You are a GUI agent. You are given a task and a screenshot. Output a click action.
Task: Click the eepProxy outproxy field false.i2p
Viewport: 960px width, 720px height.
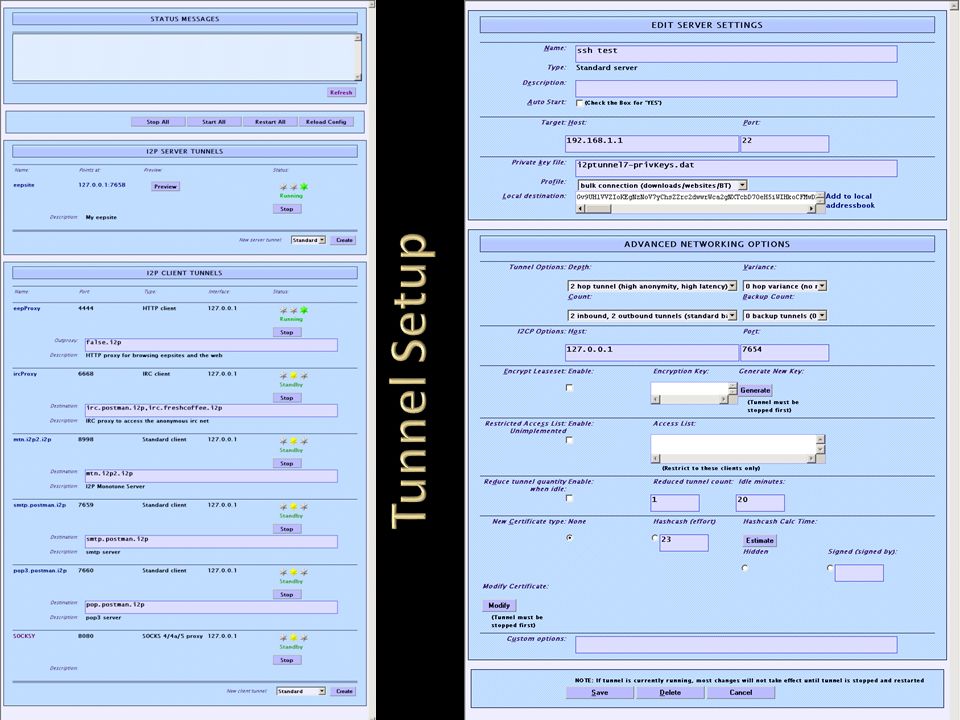coord(211,345)
